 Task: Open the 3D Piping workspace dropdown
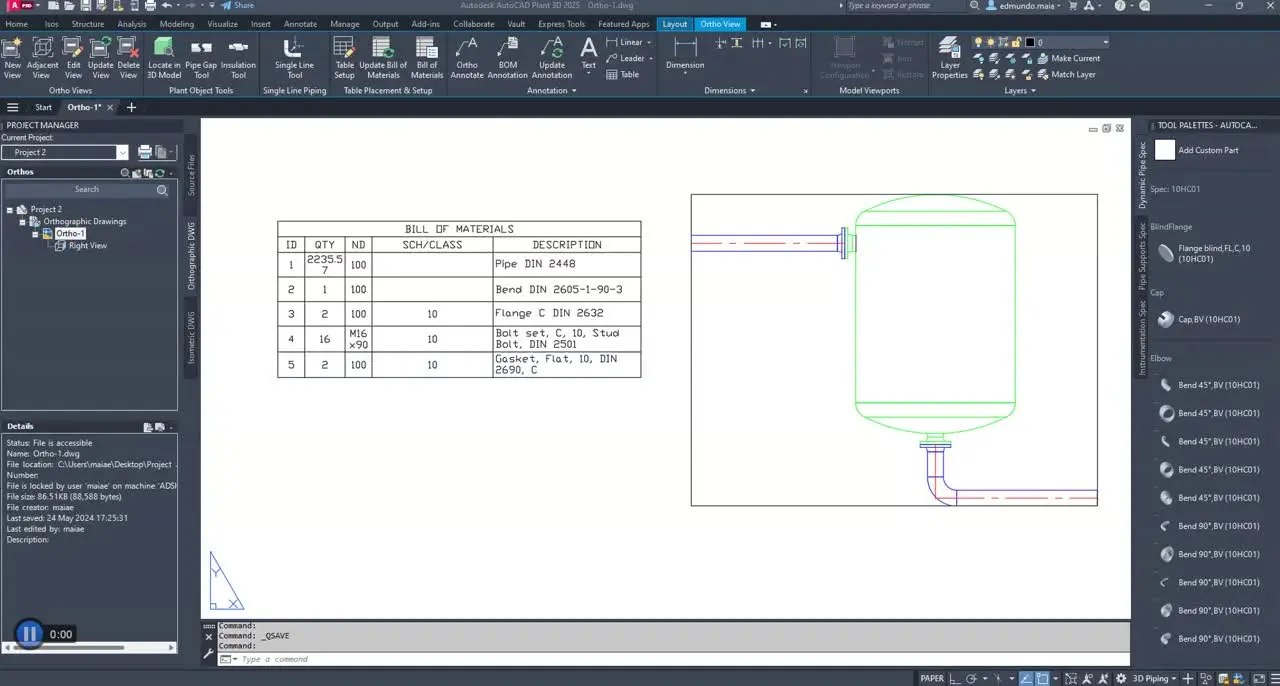[1153, 678]
